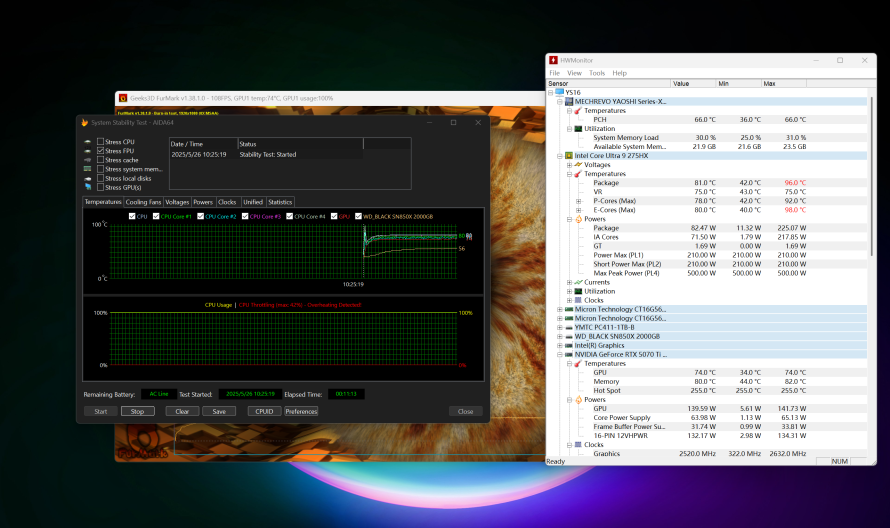The width and height of the screenshot is (890, 528).
Task: Expand the Voltages node under Intel CPU
Action: point(568,165)
